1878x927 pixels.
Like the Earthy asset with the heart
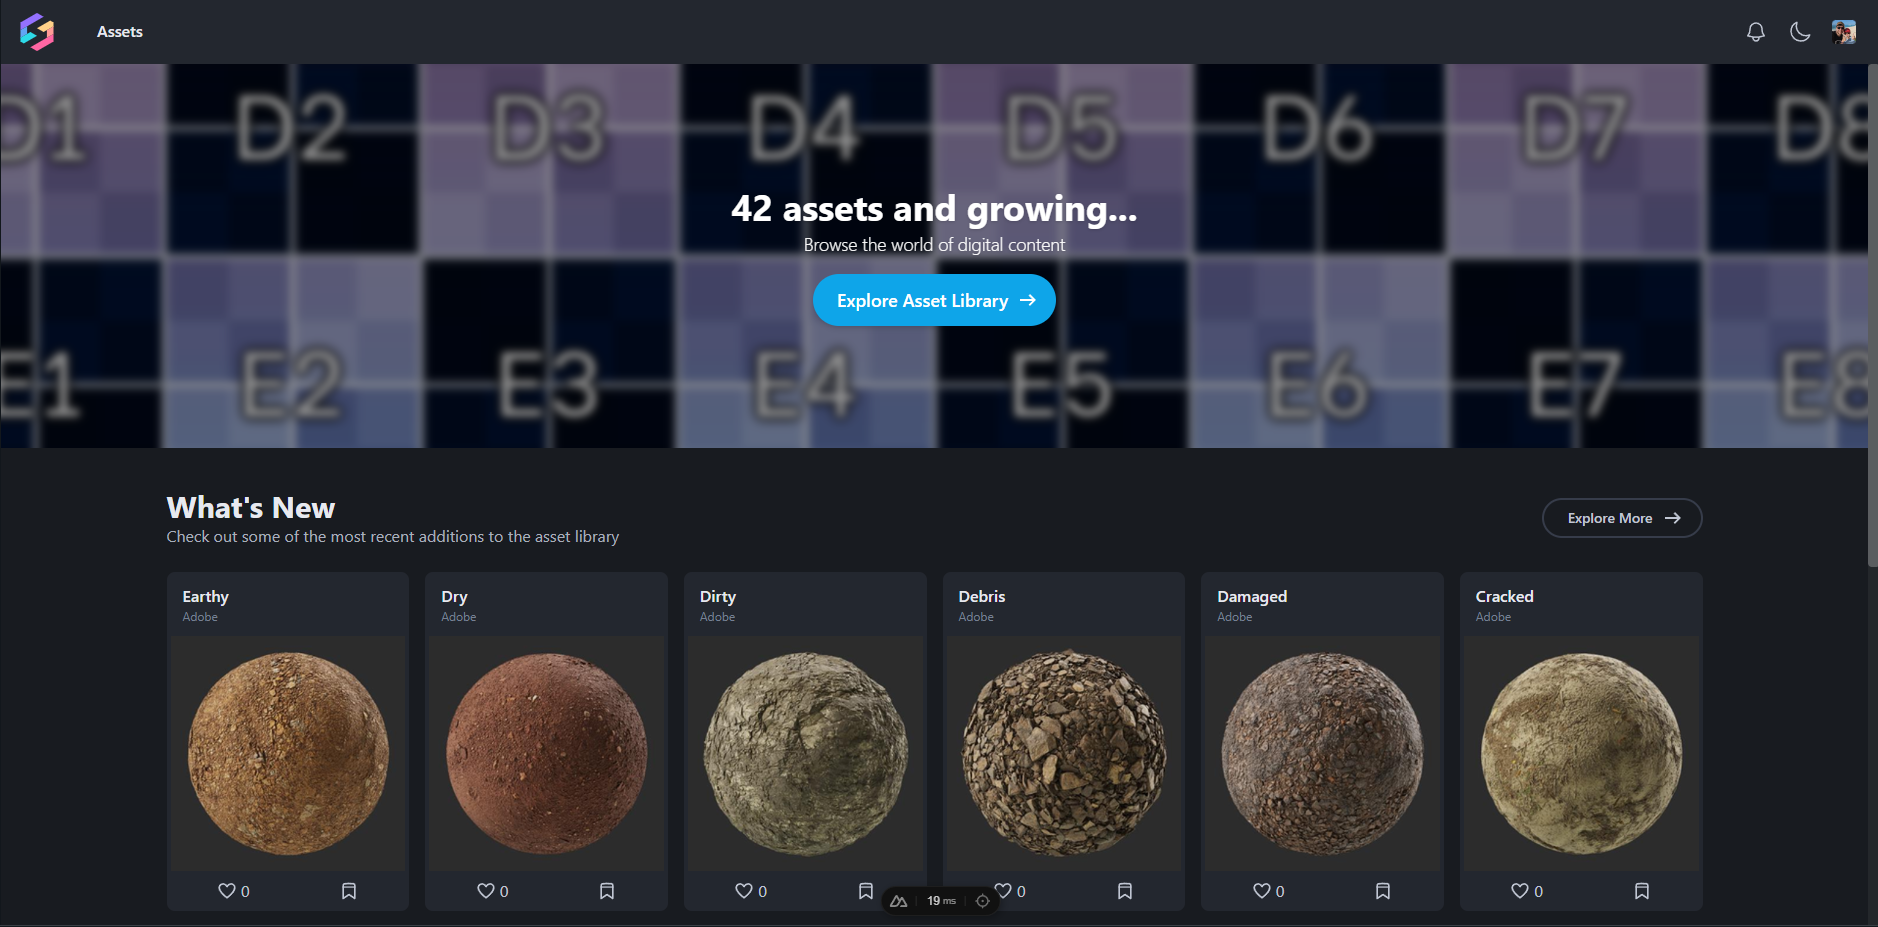coord(227,891)
